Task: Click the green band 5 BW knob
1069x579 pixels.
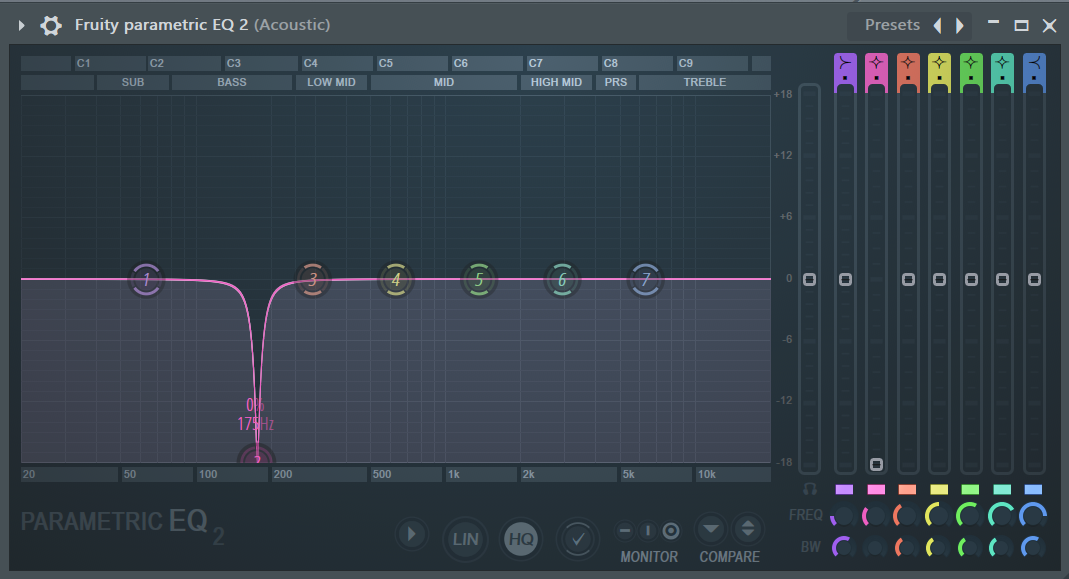Action: (969, 547)
